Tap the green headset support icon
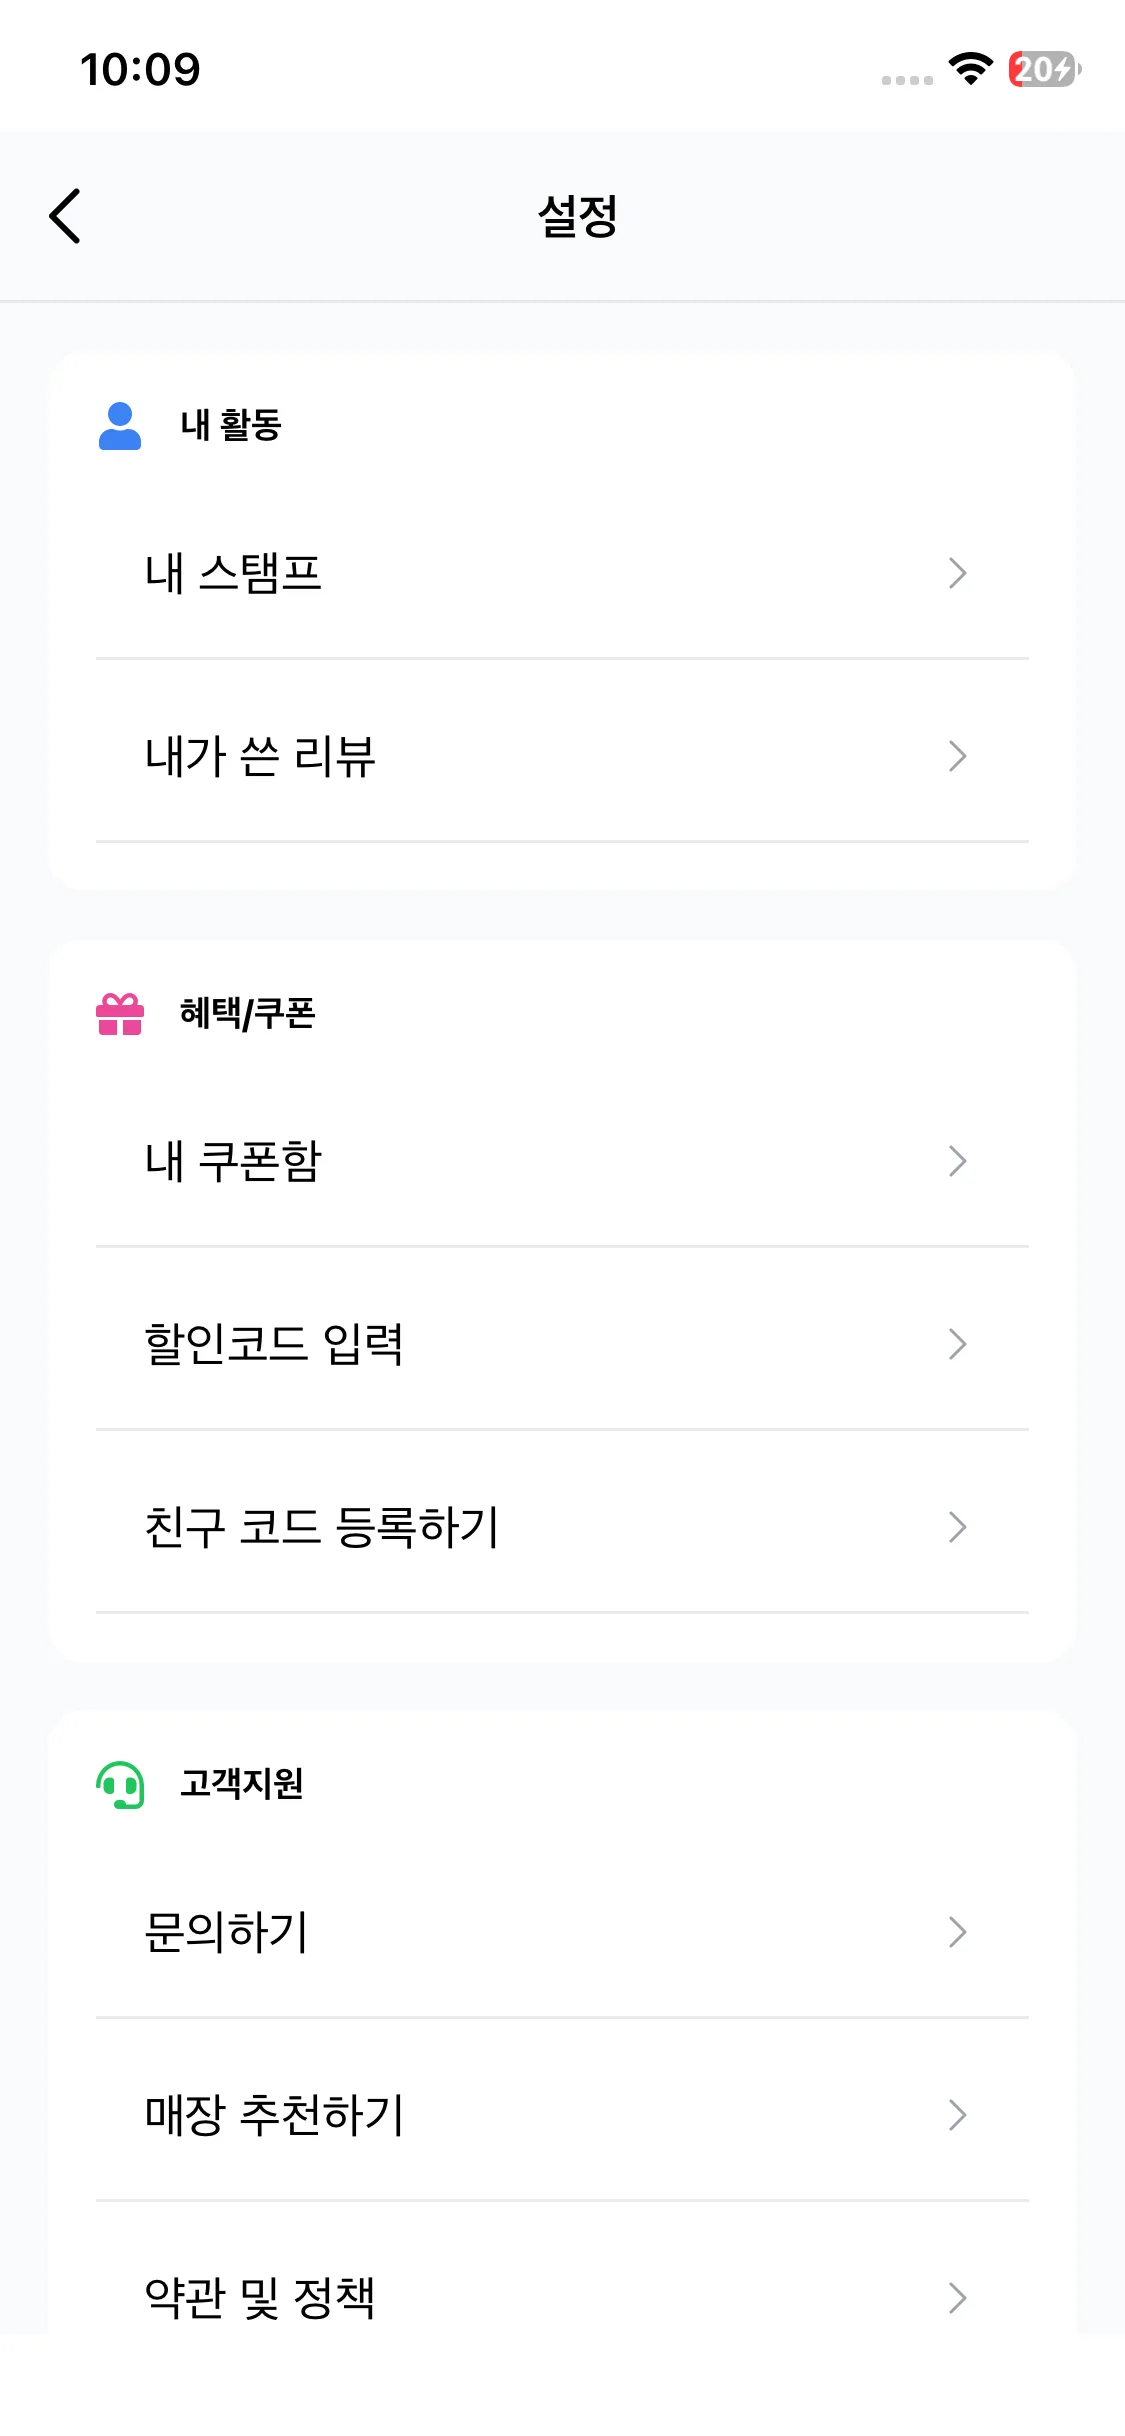 coord(120,1784)
